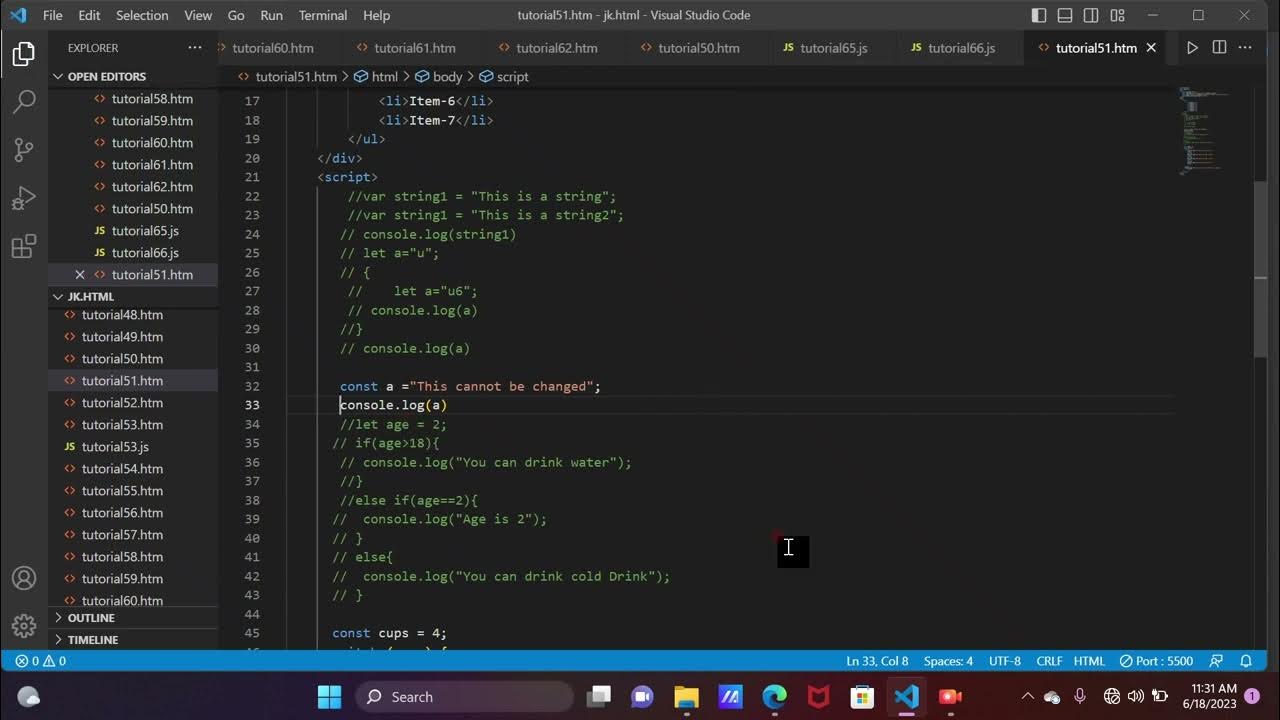Screen dimensions: 1280x720
Task: Switch to the tutorial62.htm tab
Action: tap(557, 48)
